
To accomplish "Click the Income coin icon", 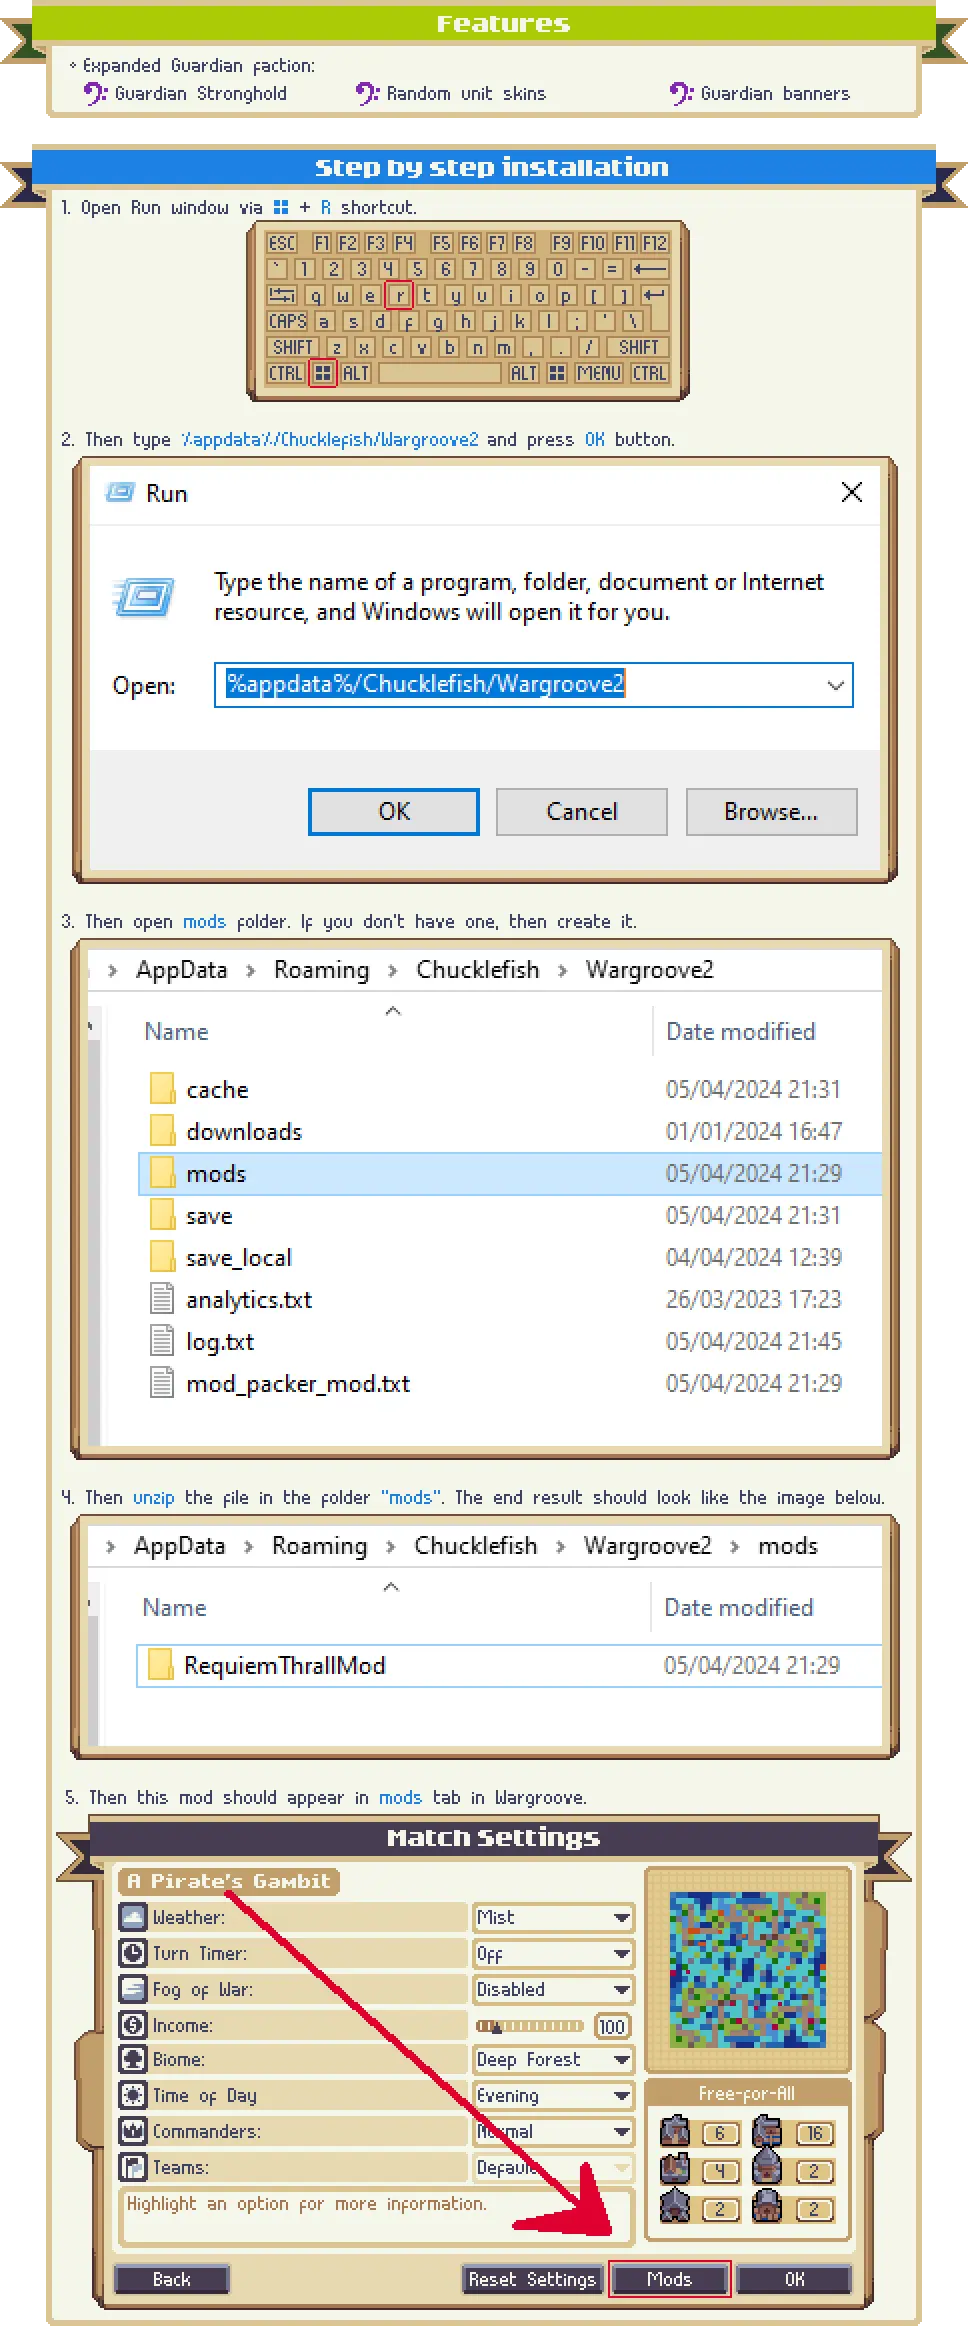I will 133,2024.
